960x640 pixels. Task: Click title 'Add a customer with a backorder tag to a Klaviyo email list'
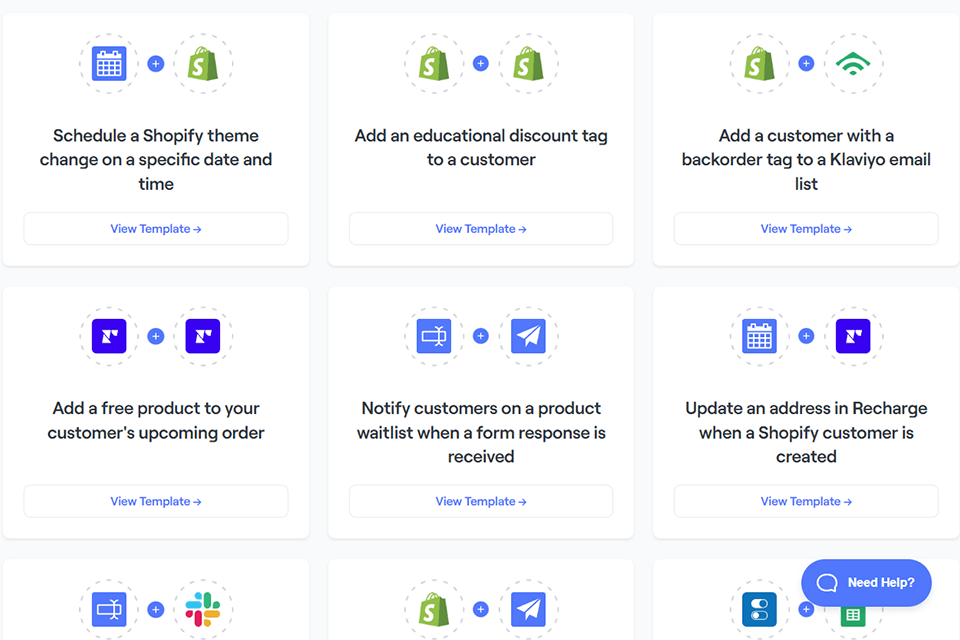click(x=806, y=159)
